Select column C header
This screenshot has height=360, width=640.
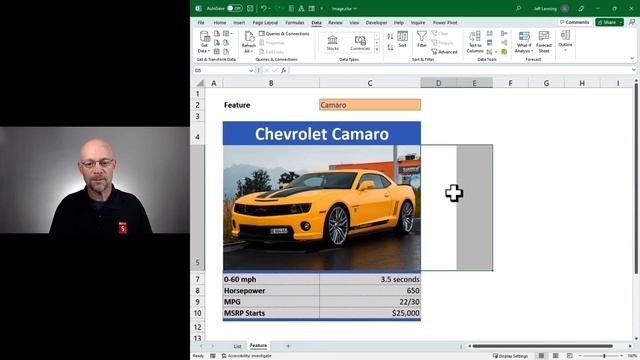(x=370, y=83)
